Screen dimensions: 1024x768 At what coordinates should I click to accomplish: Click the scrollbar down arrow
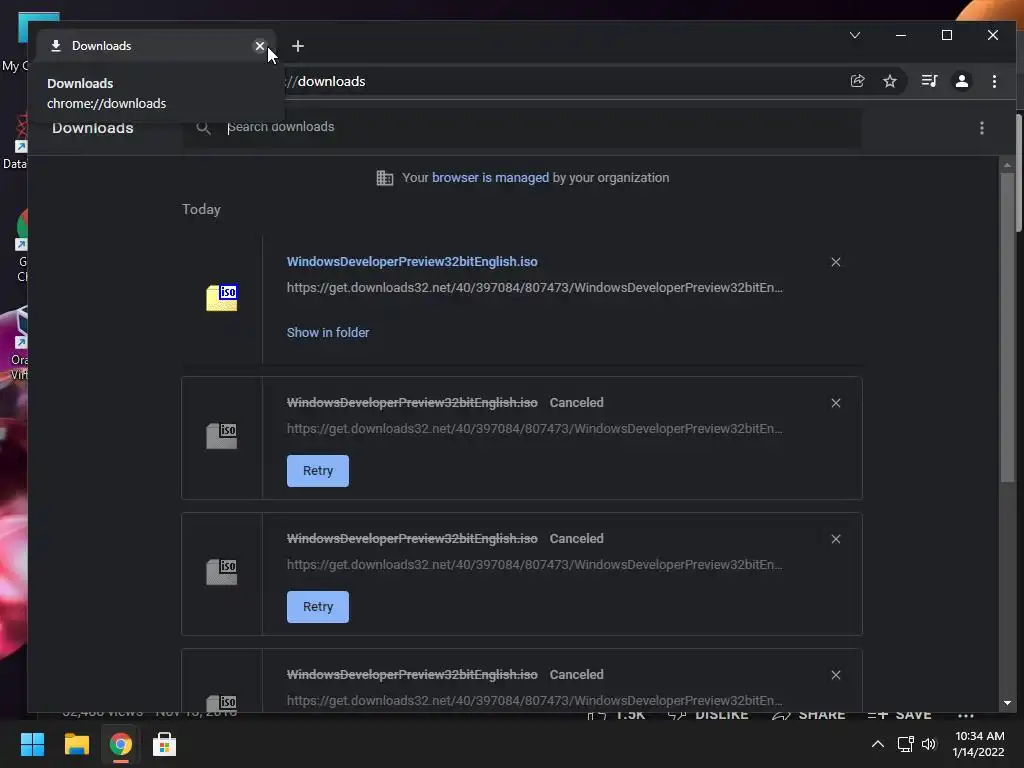1008,703
